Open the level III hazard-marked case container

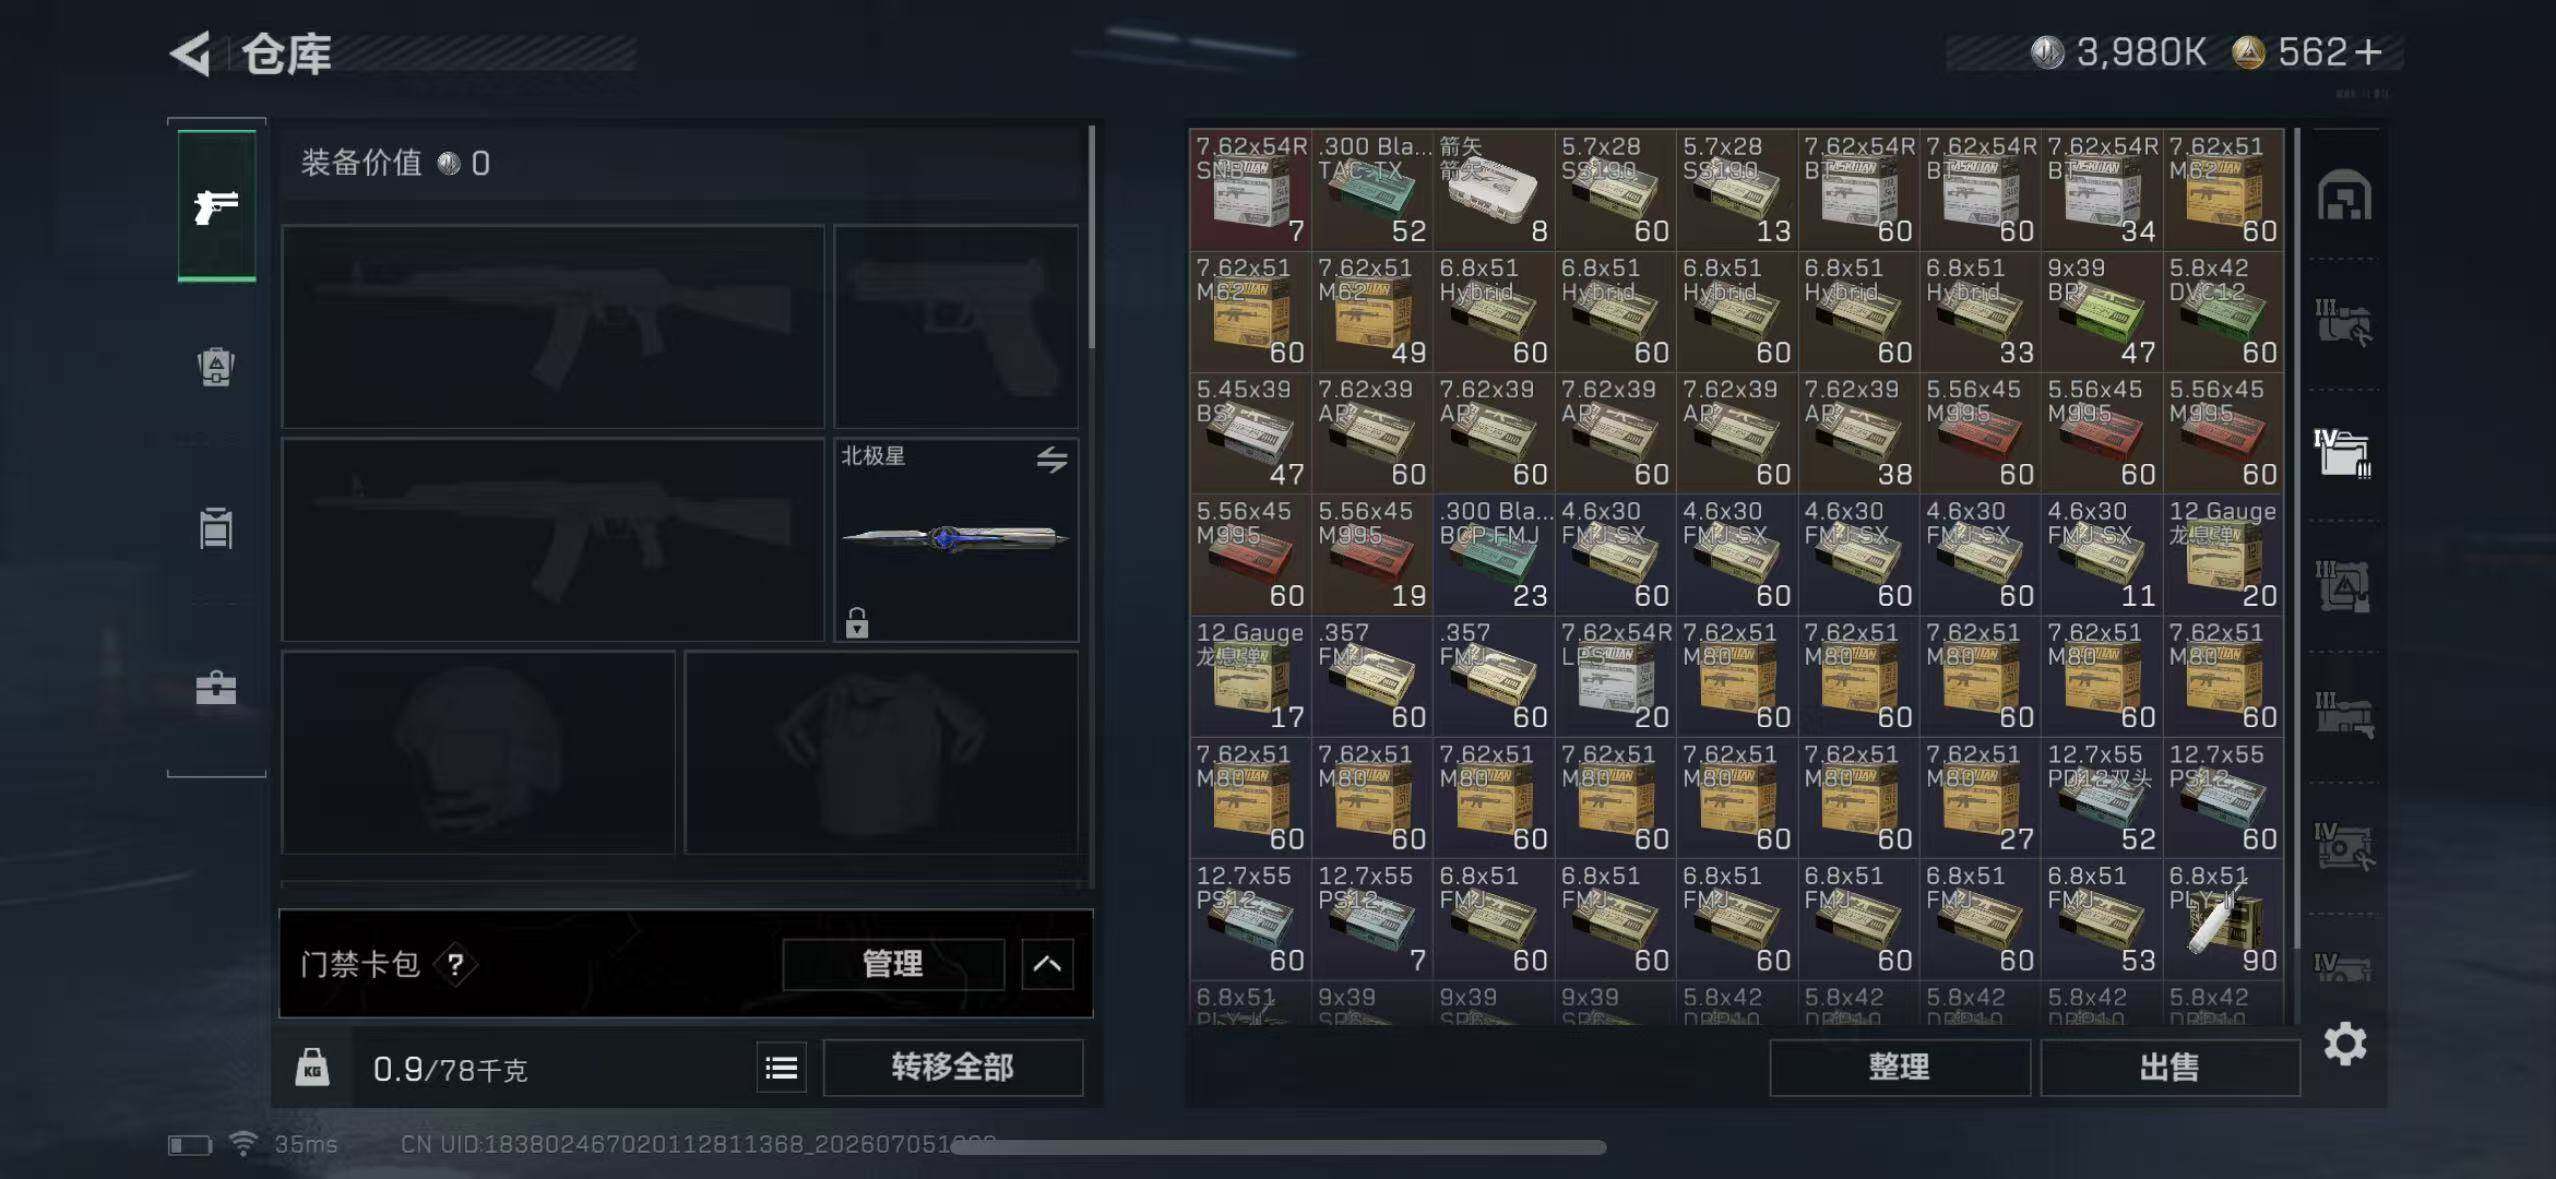point(2344,585)
